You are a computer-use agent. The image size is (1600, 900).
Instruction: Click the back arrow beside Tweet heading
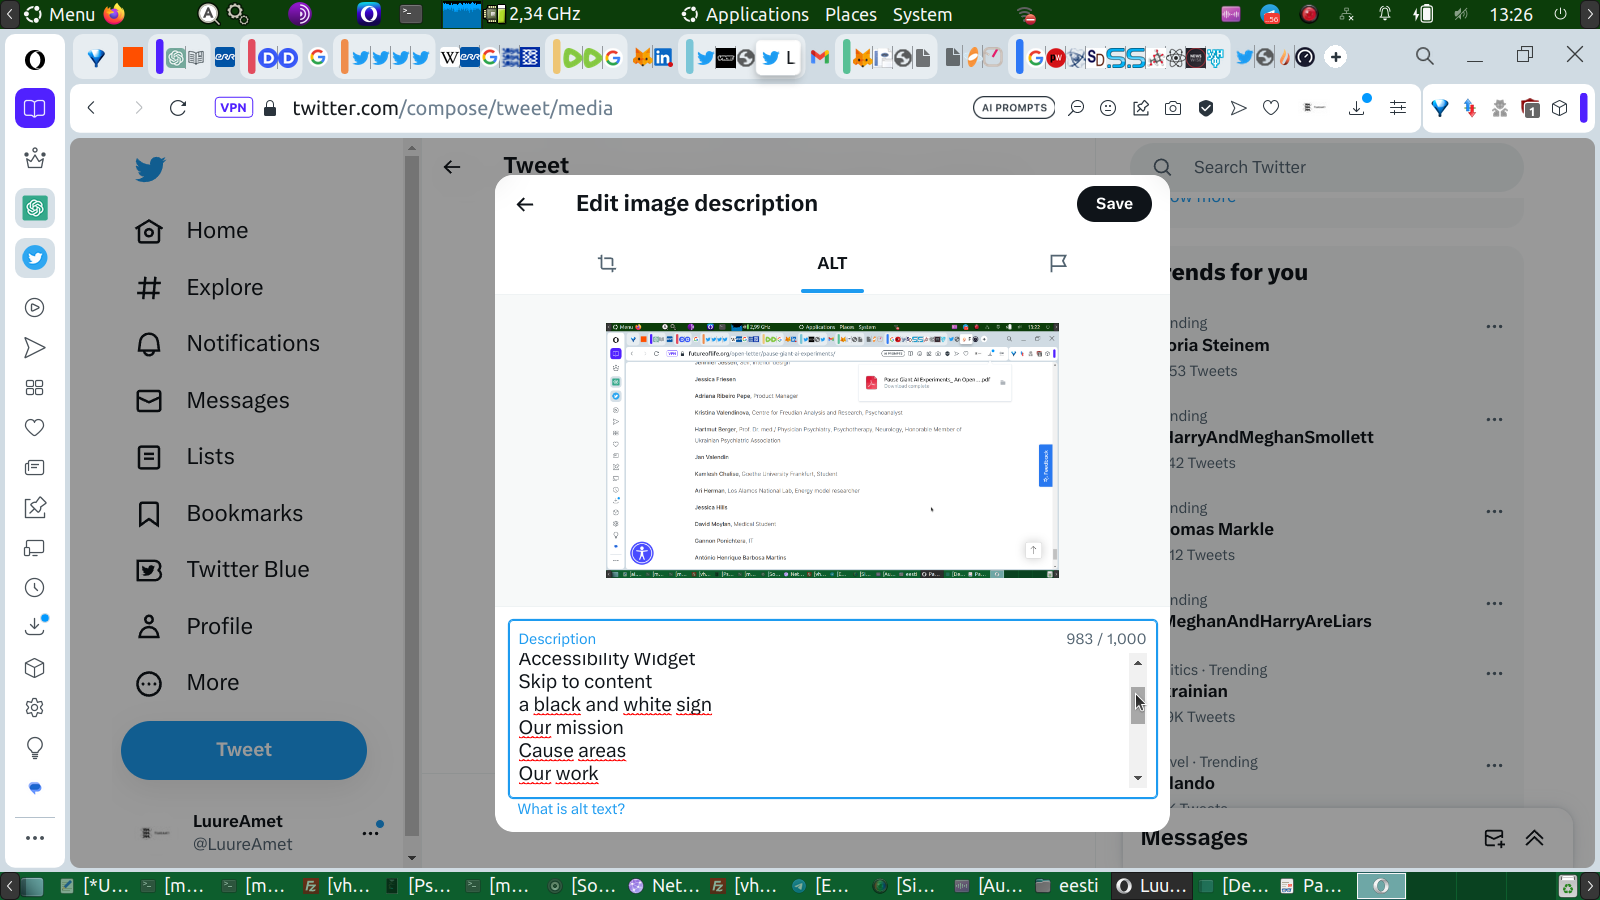tap(452, 167)
